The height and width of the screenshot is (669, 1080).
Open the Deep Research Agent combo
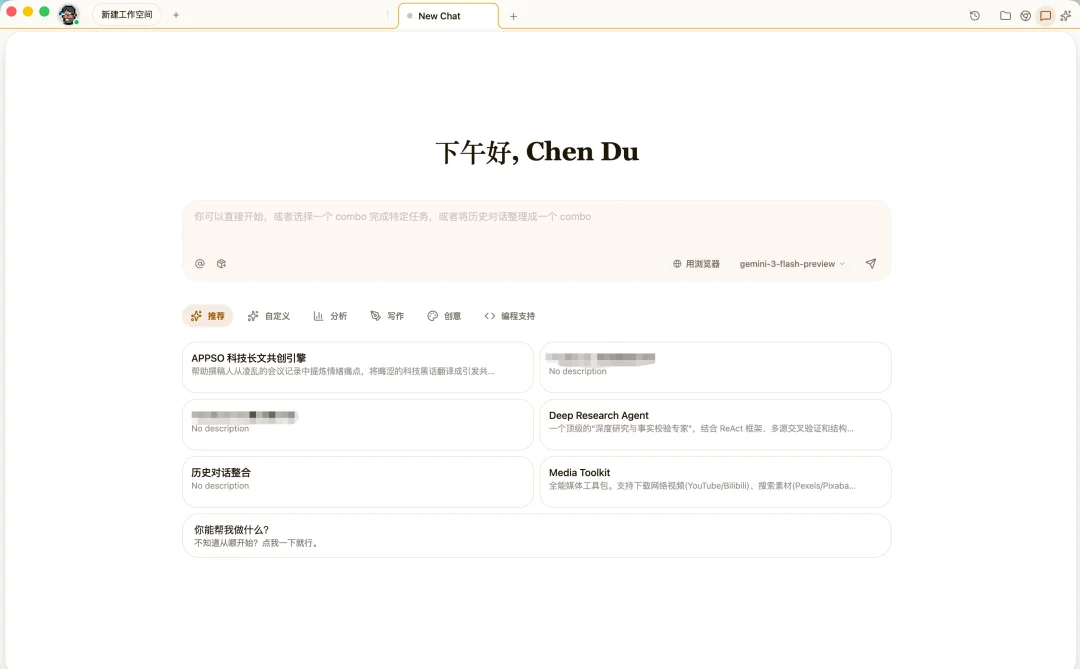(x=716, y=424)
